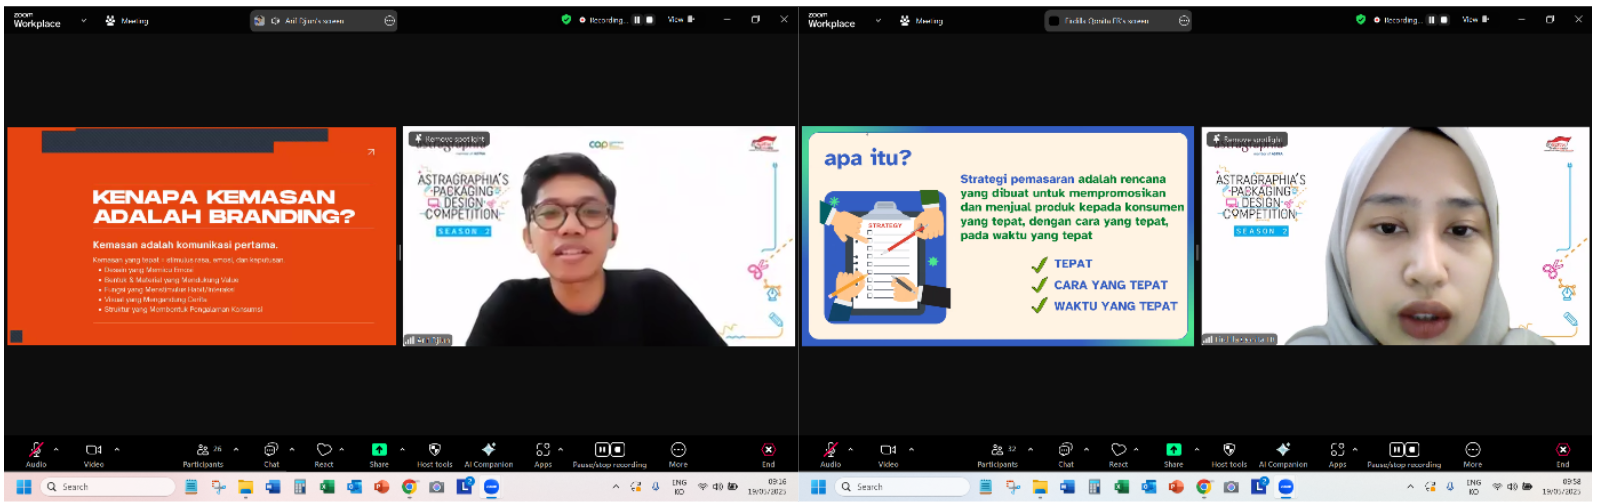
Task: Click the React heart icon in right window
Action: pyautogui.click(x=1118, y=451)
